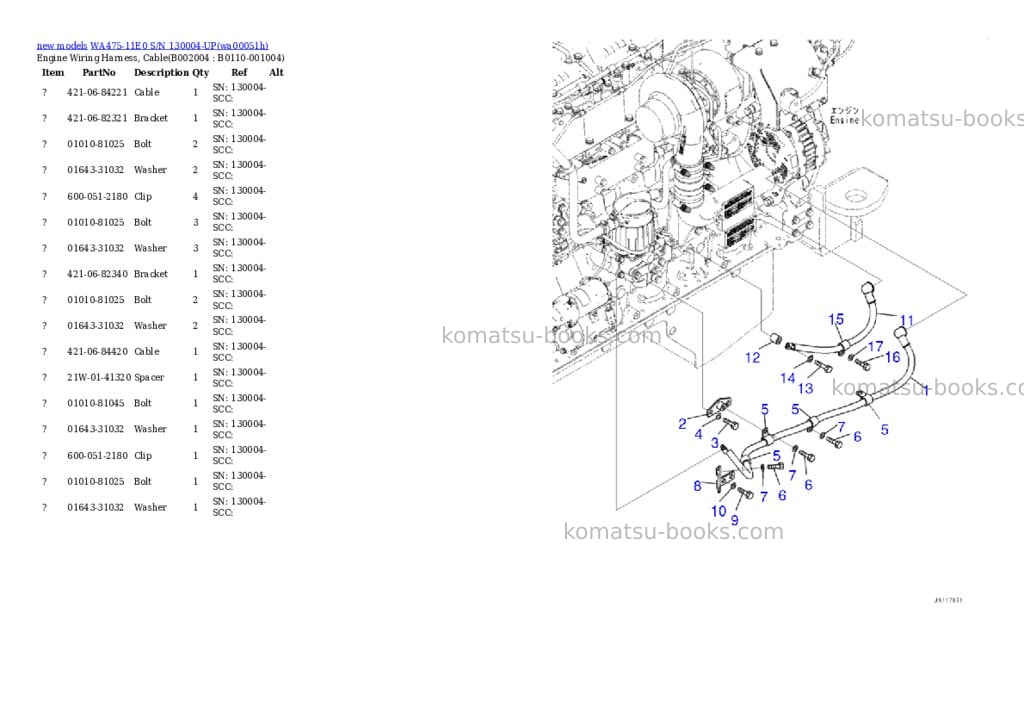
Task: Click the 'Engine' label in the diagram
Action: [x=844, y=120]
